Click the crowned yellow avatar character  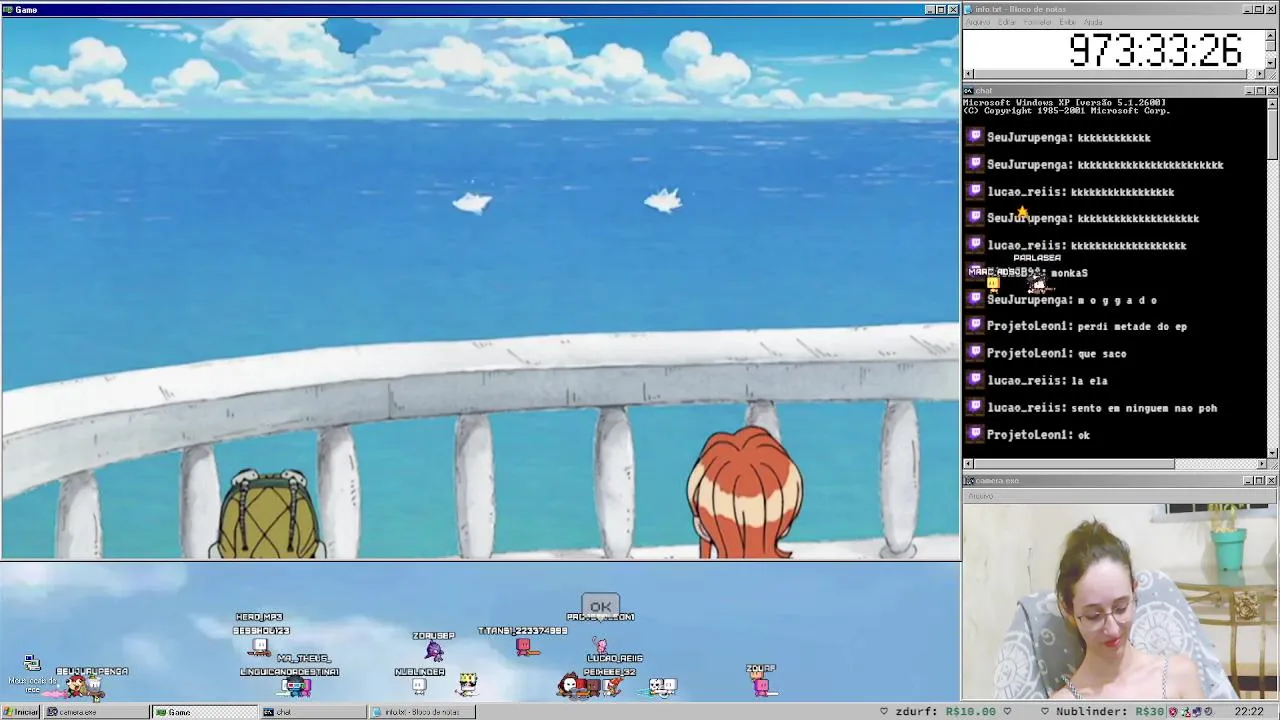pyautogui.click(x=467, y=684)
